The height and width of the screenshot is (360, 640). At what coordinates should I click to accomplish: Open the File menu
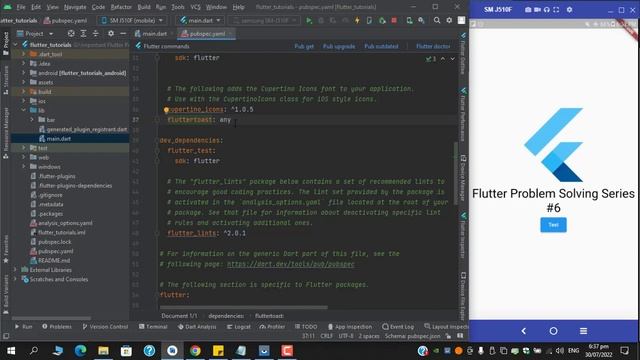tap(21, 7)
